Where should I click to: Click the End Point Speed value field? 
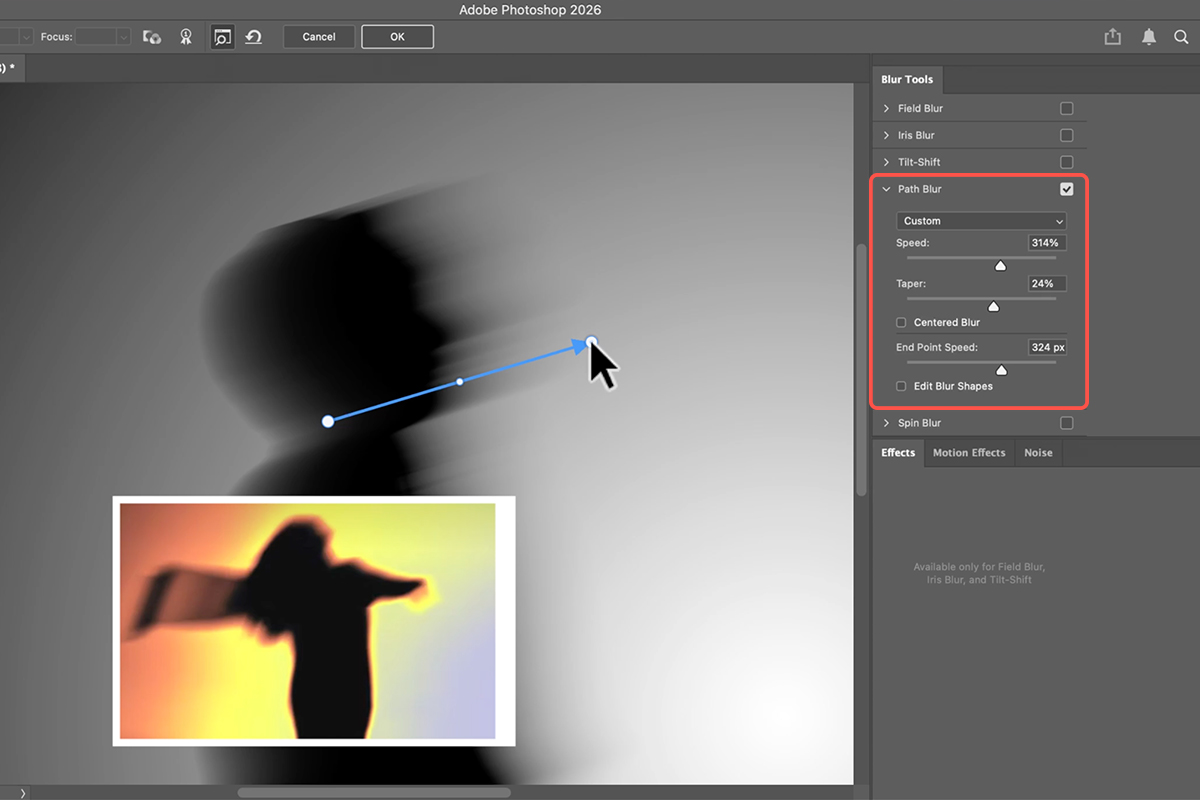[x=1047, y=348]
